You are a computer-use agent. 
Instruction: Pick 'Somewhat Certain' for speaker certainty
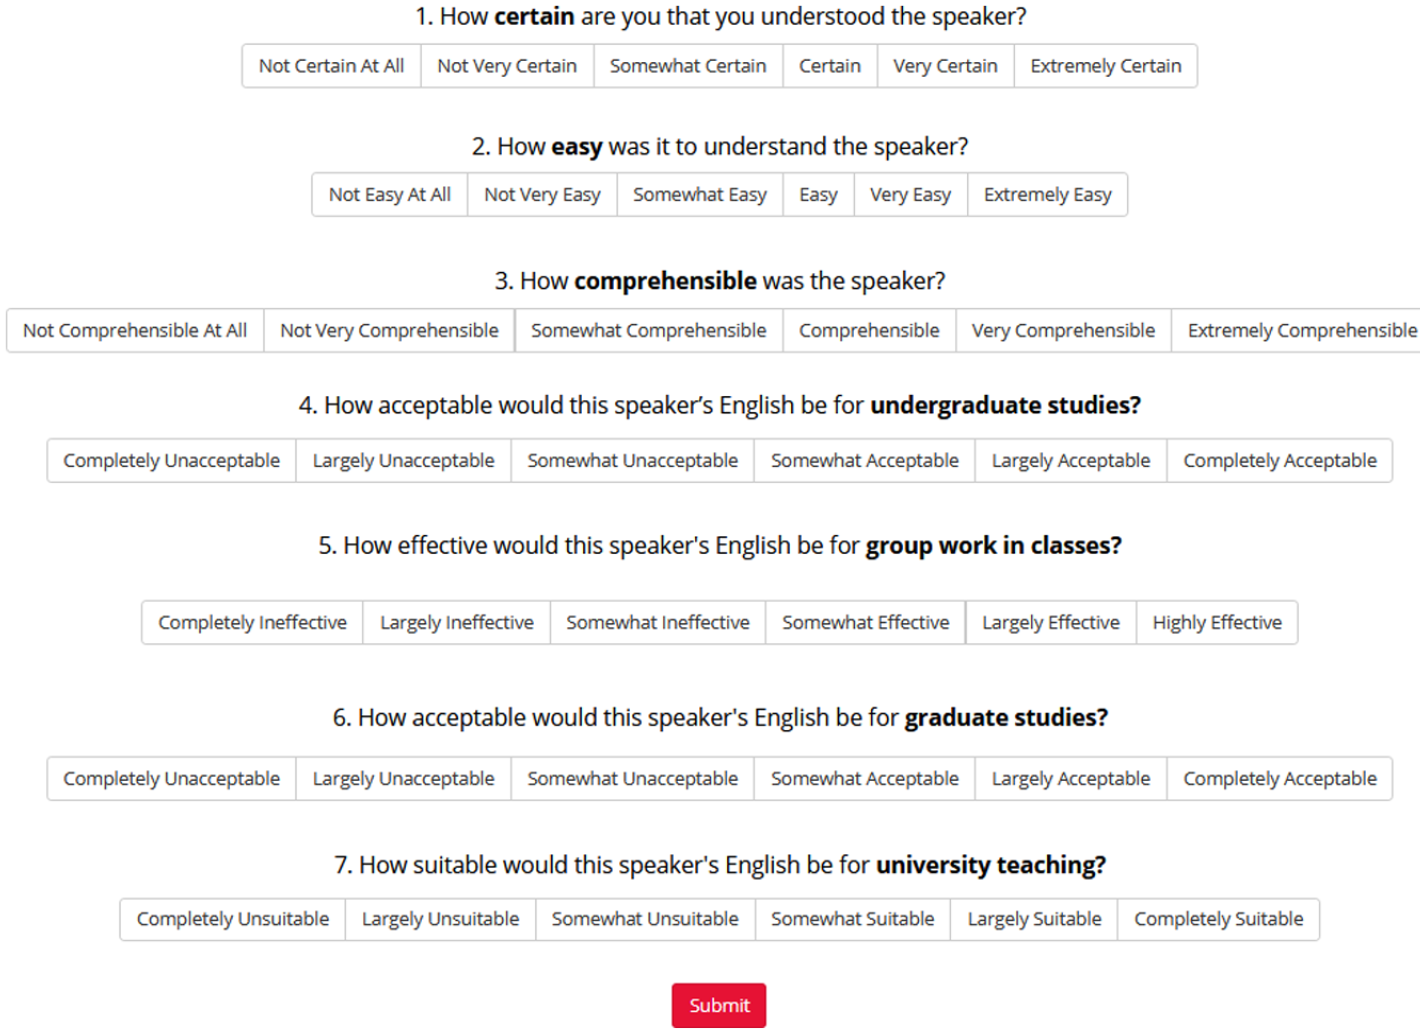[688, 66]
